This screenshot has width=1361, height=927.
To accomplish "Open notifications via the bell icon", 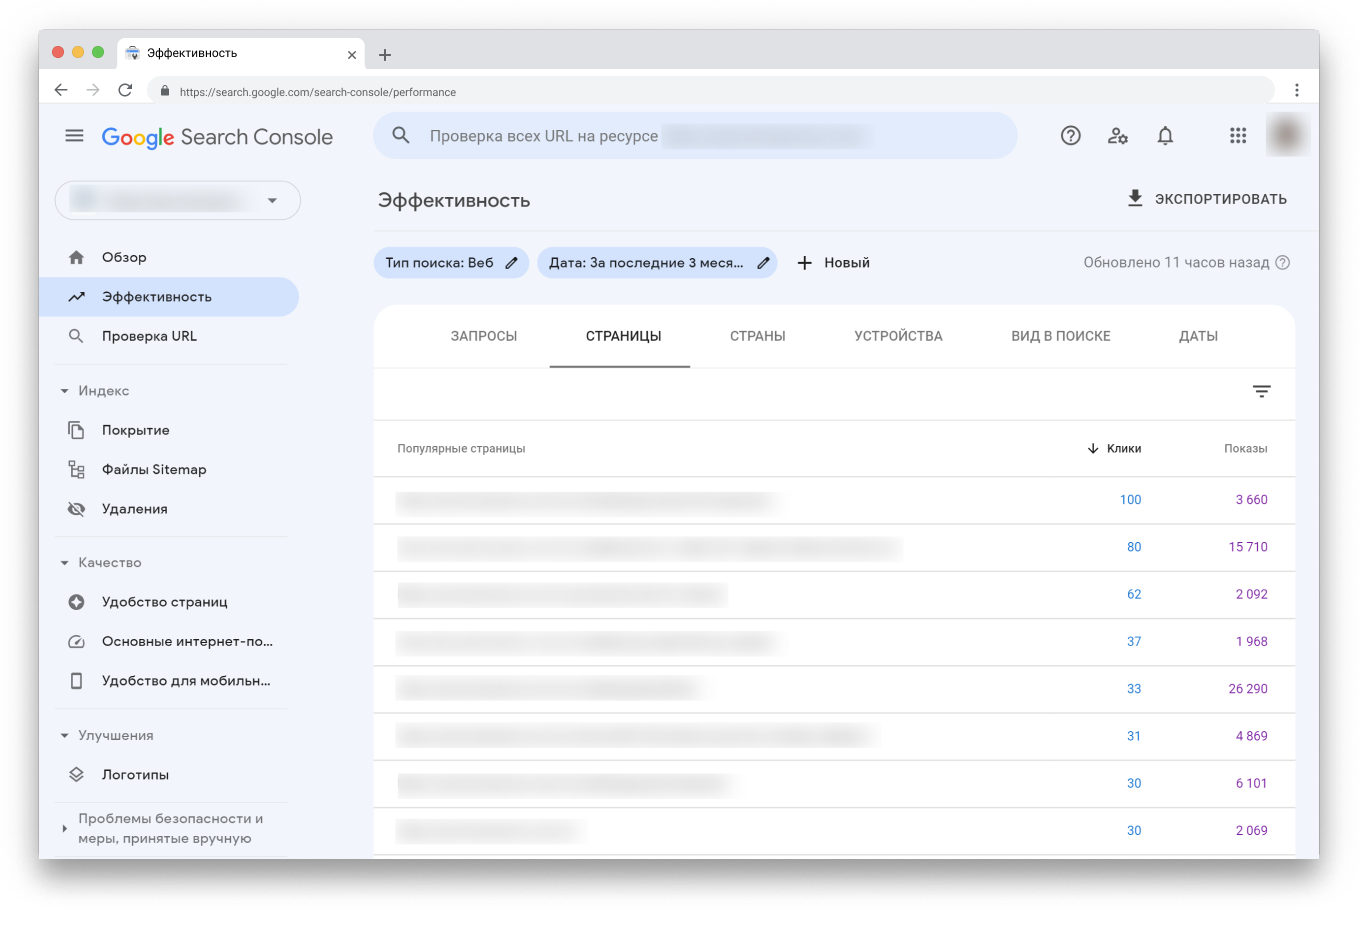I will [1165, 135].
